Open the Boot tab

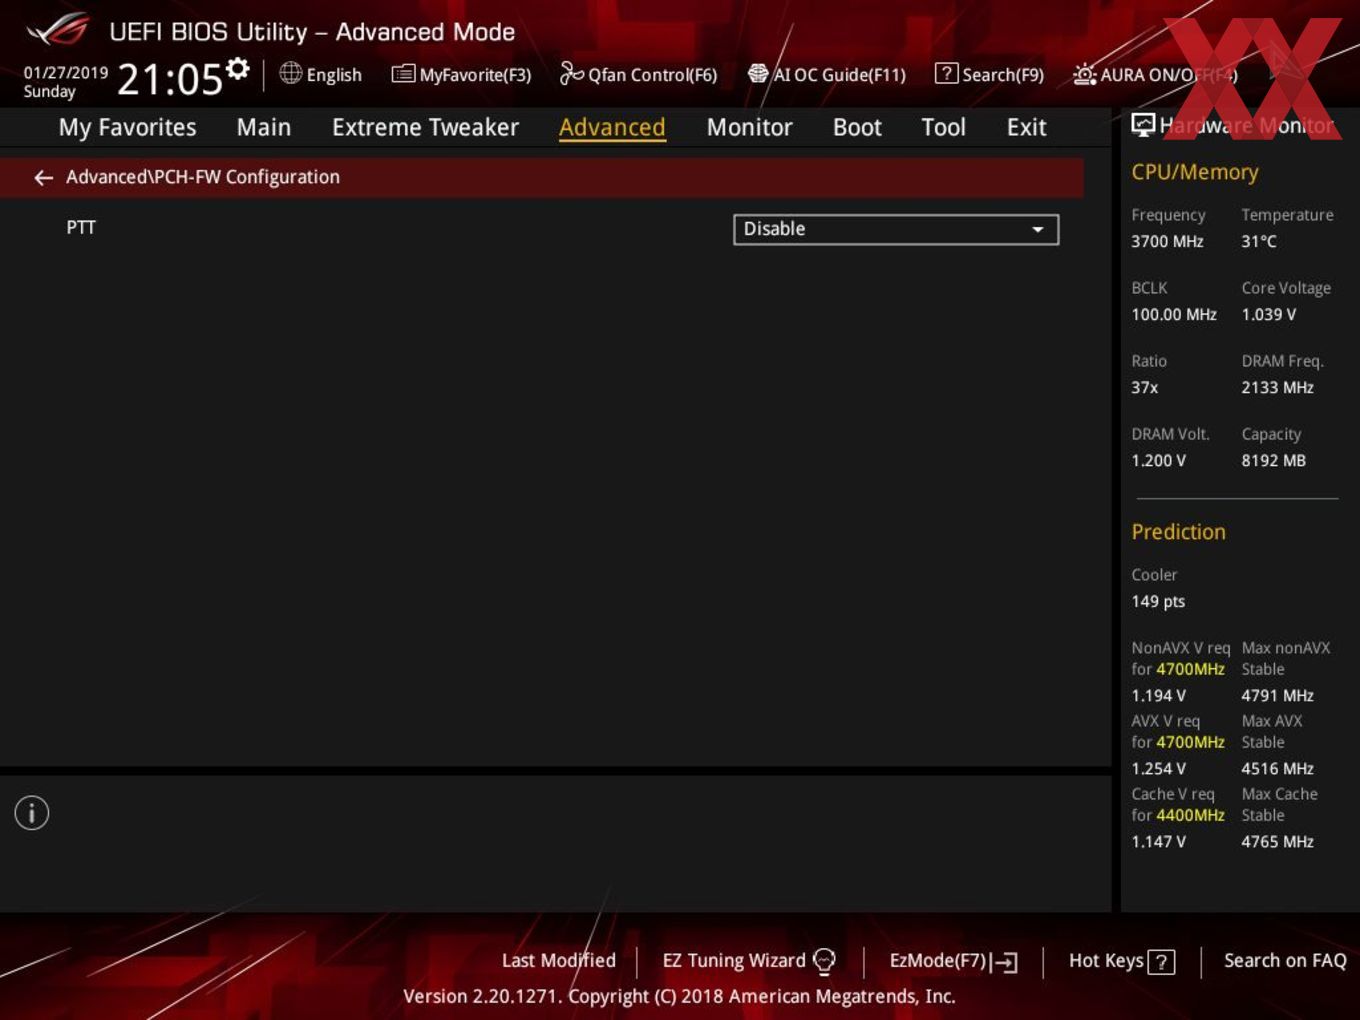(857, 127)
